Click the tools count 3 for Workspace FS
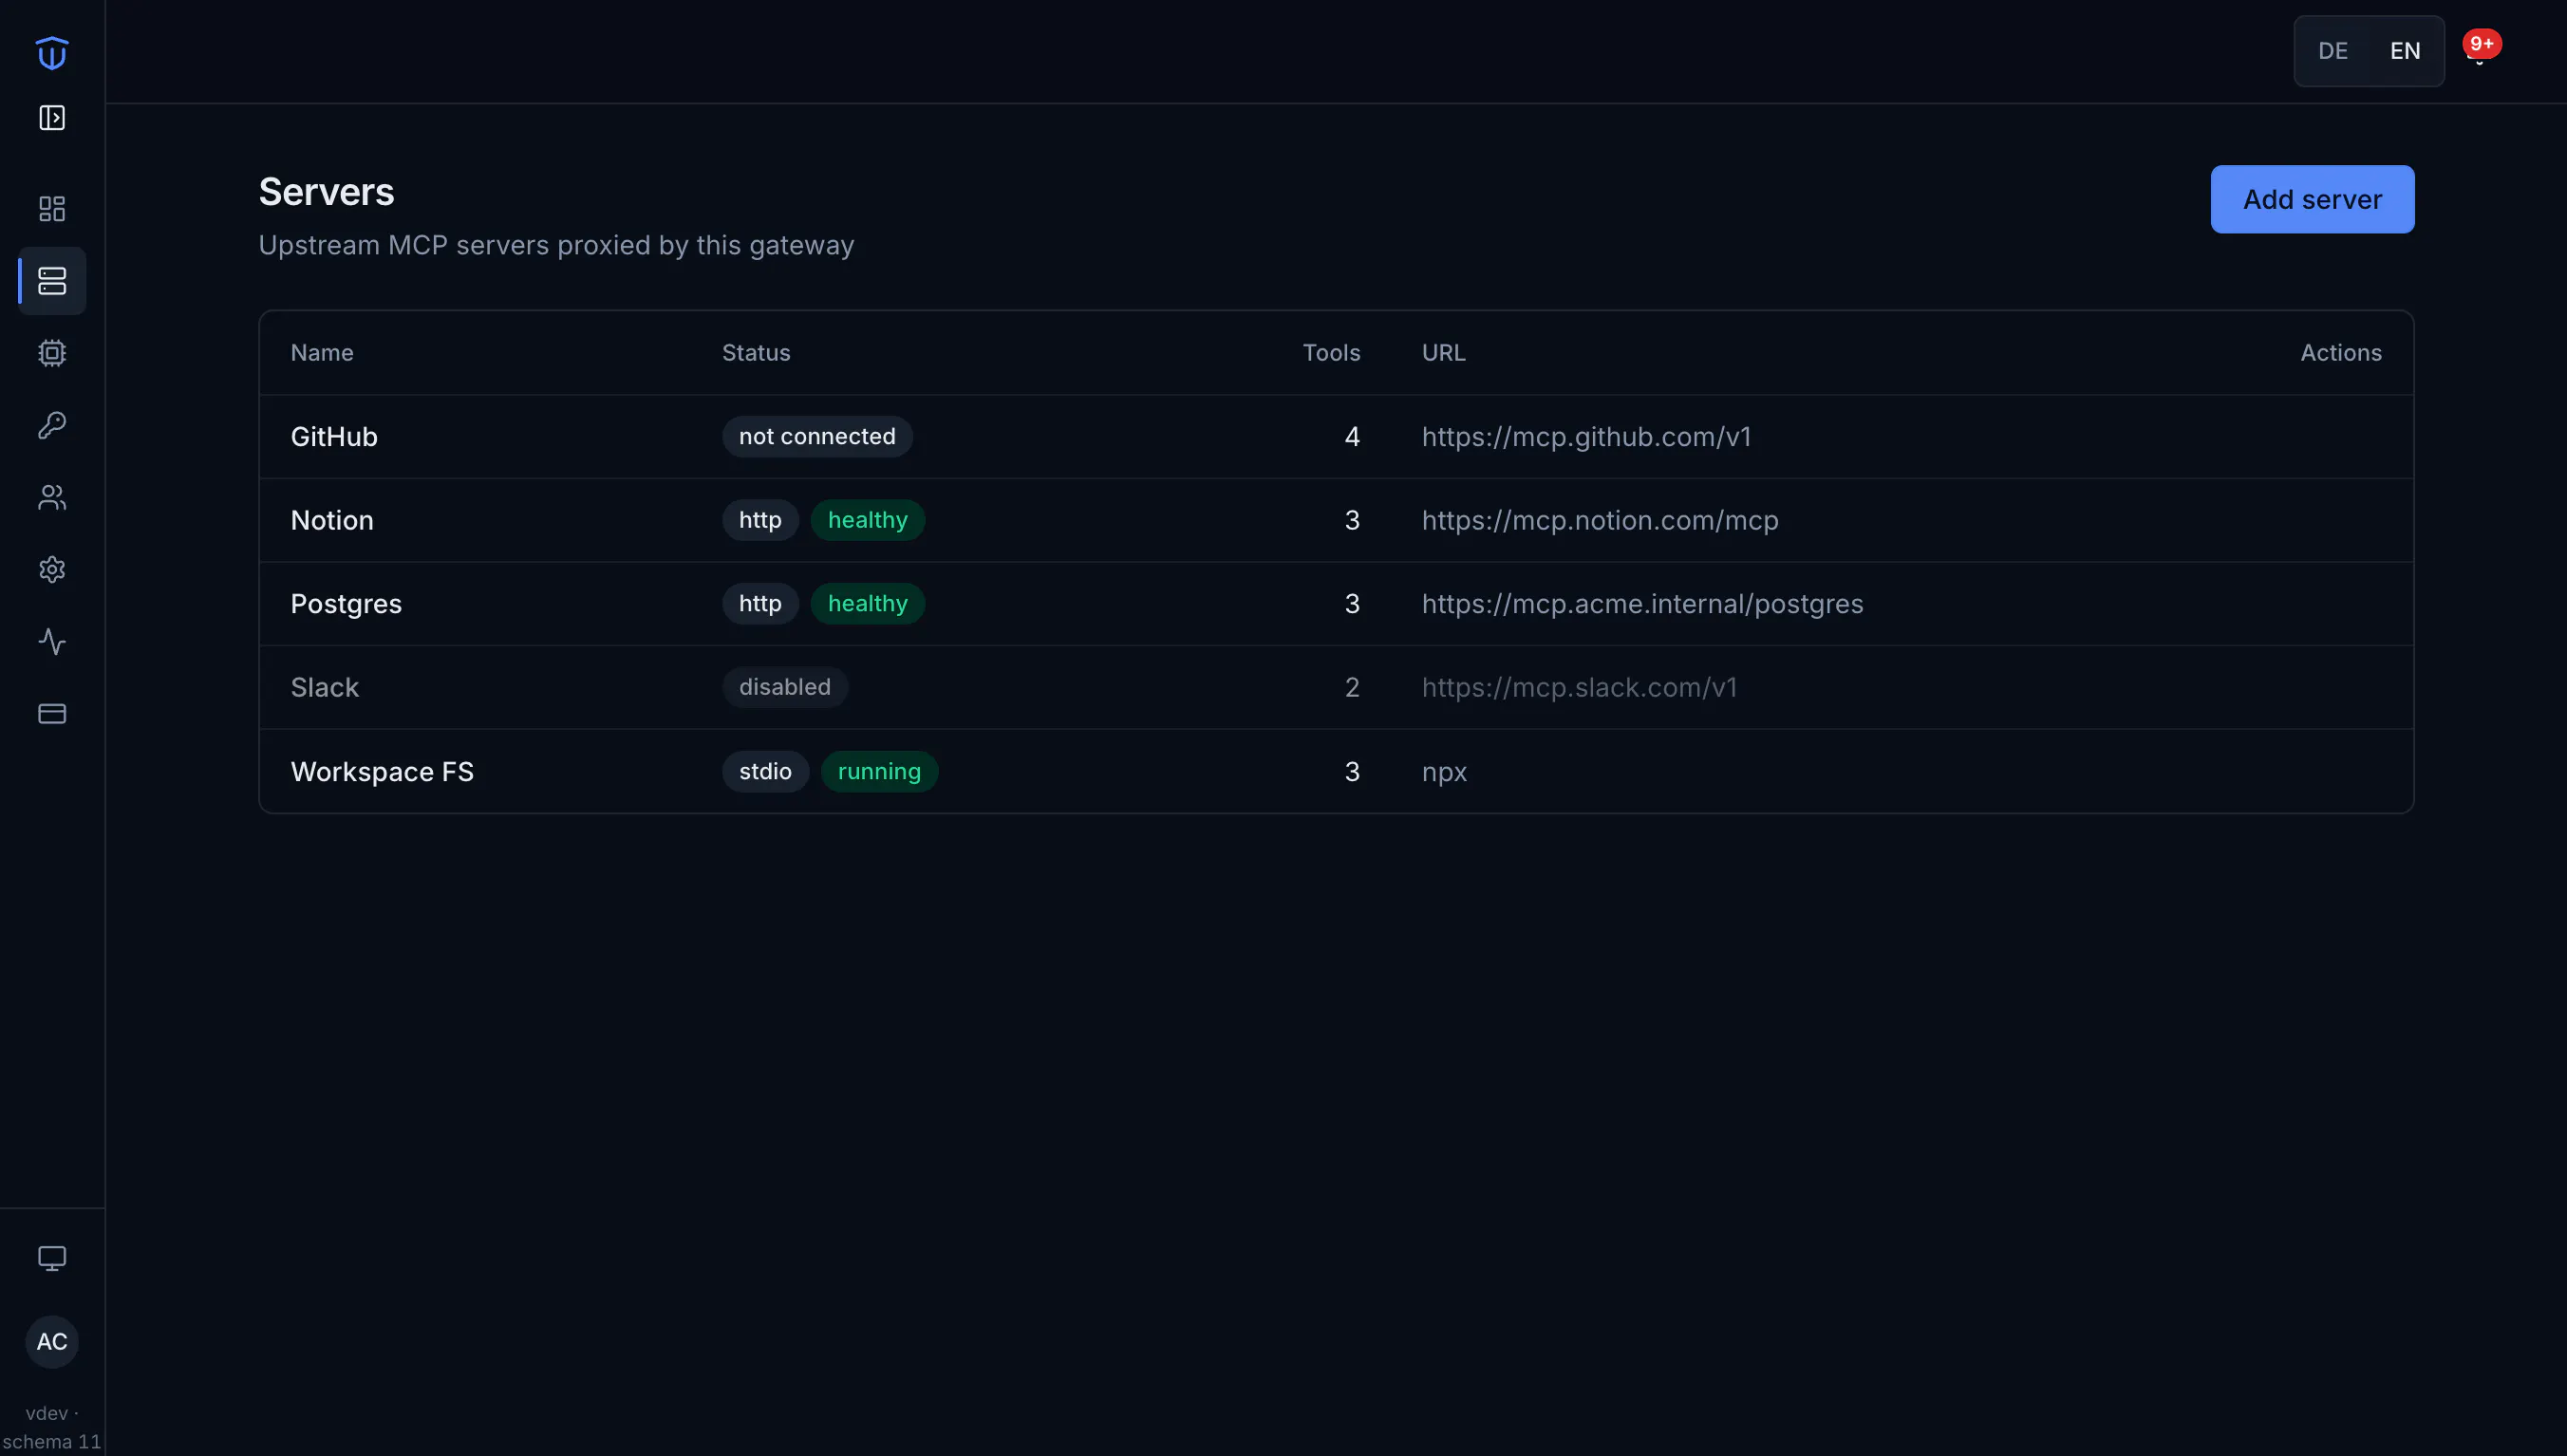Image resolution: width=2567 pixels, height=1456 pixels. click(x=1352, y=771)
